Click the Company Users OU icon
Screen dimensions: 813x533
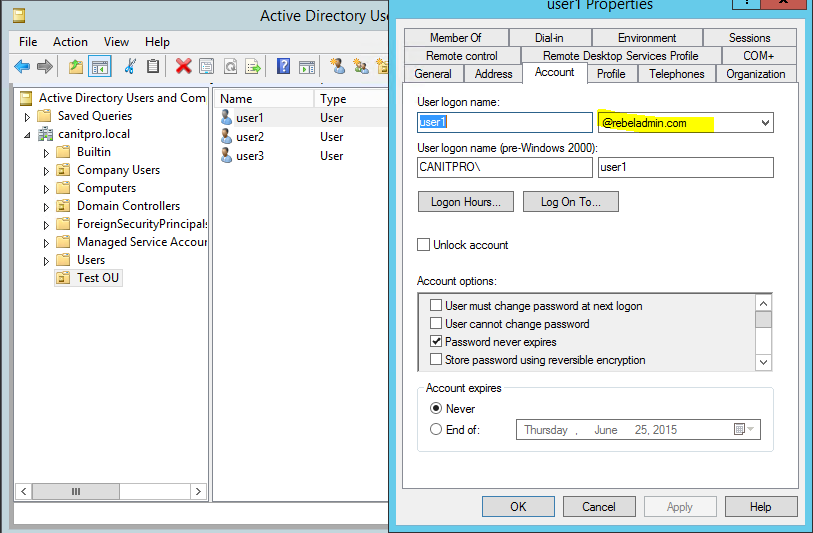[63, 170]
